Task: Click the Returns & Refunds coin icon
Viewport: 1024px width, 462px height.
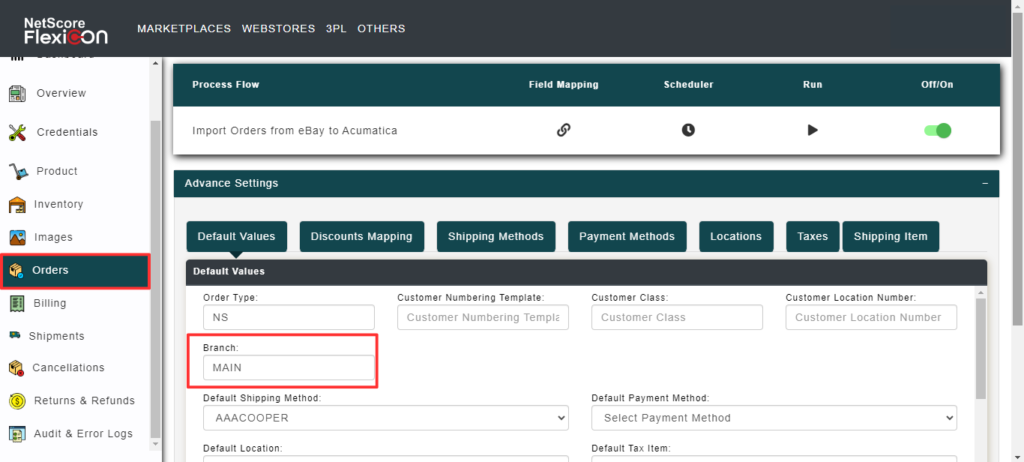Action: 17,401
